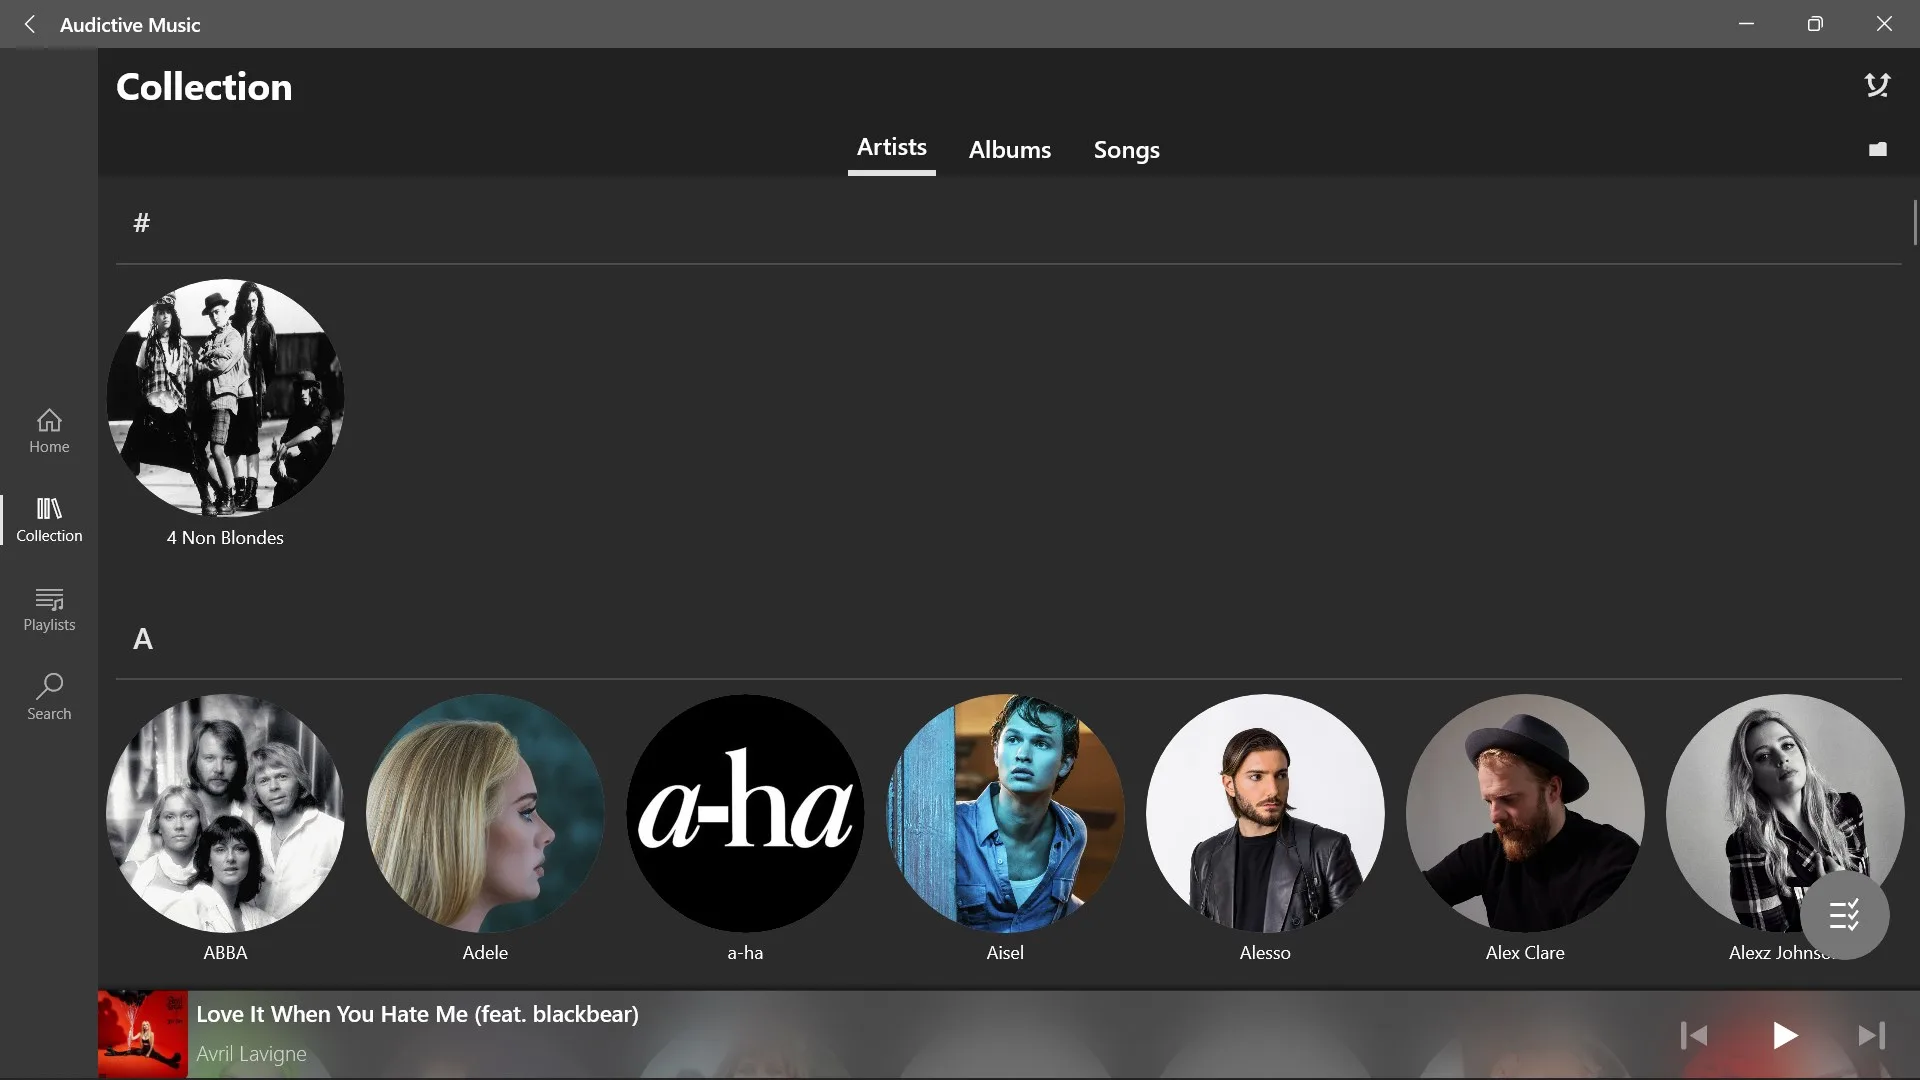This screenshot has width=1920, height=1080.
Task: Open 4 Non Blondes artist picture
Action: coord(225,398)
